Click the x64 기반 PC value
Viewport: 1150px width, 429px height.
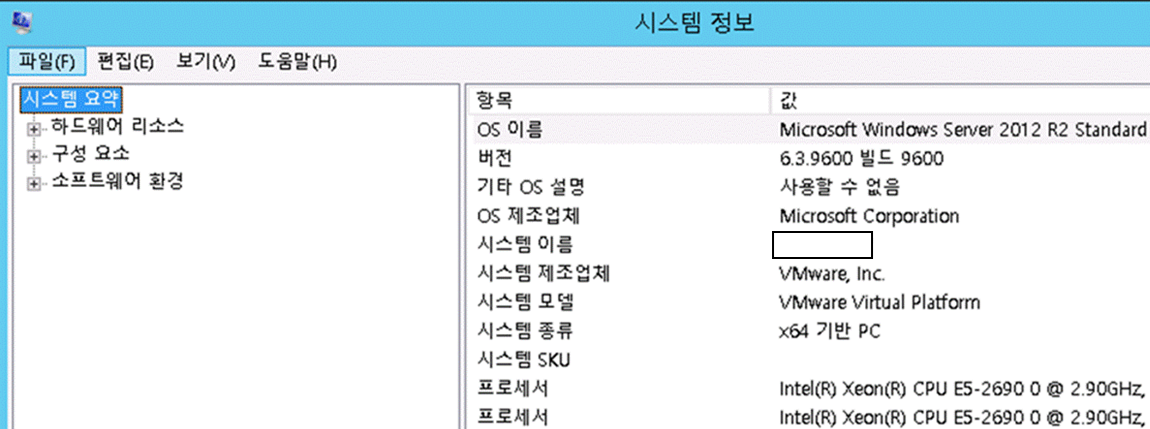coord(829,331)
